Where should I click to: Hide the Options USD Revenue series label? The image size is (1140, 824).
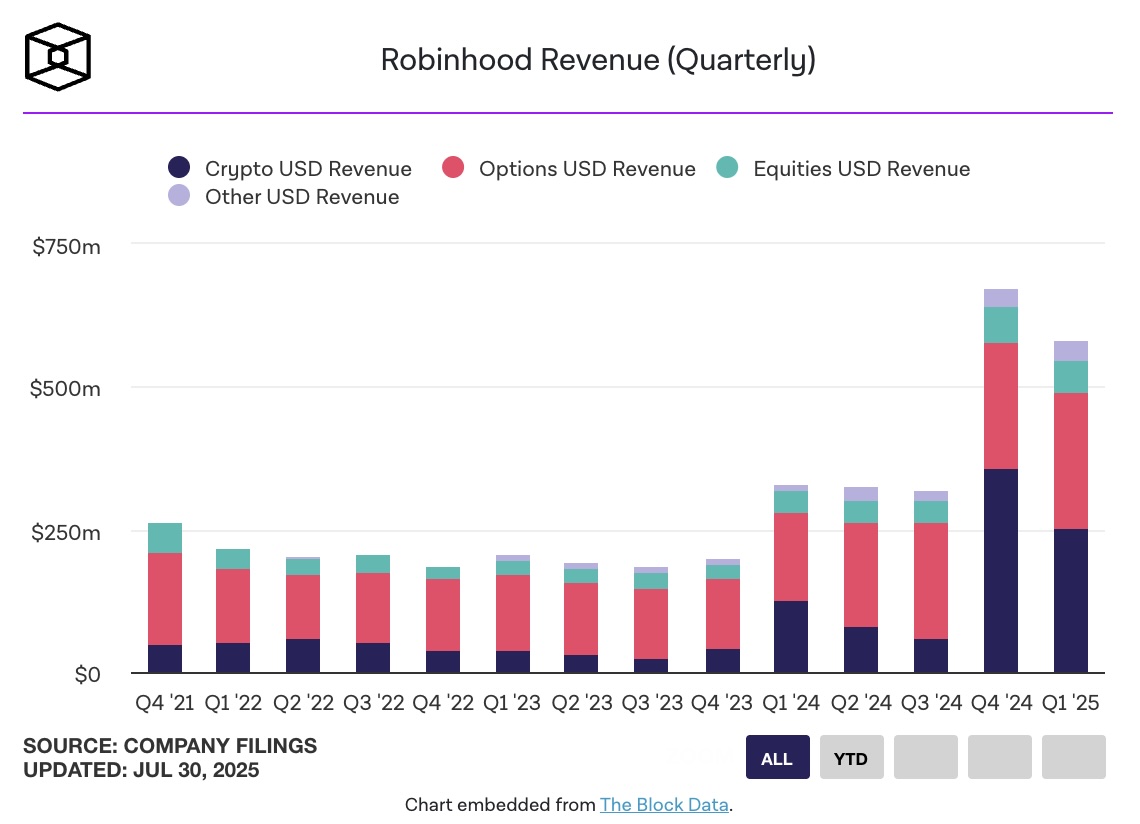[x=587, y=169]
